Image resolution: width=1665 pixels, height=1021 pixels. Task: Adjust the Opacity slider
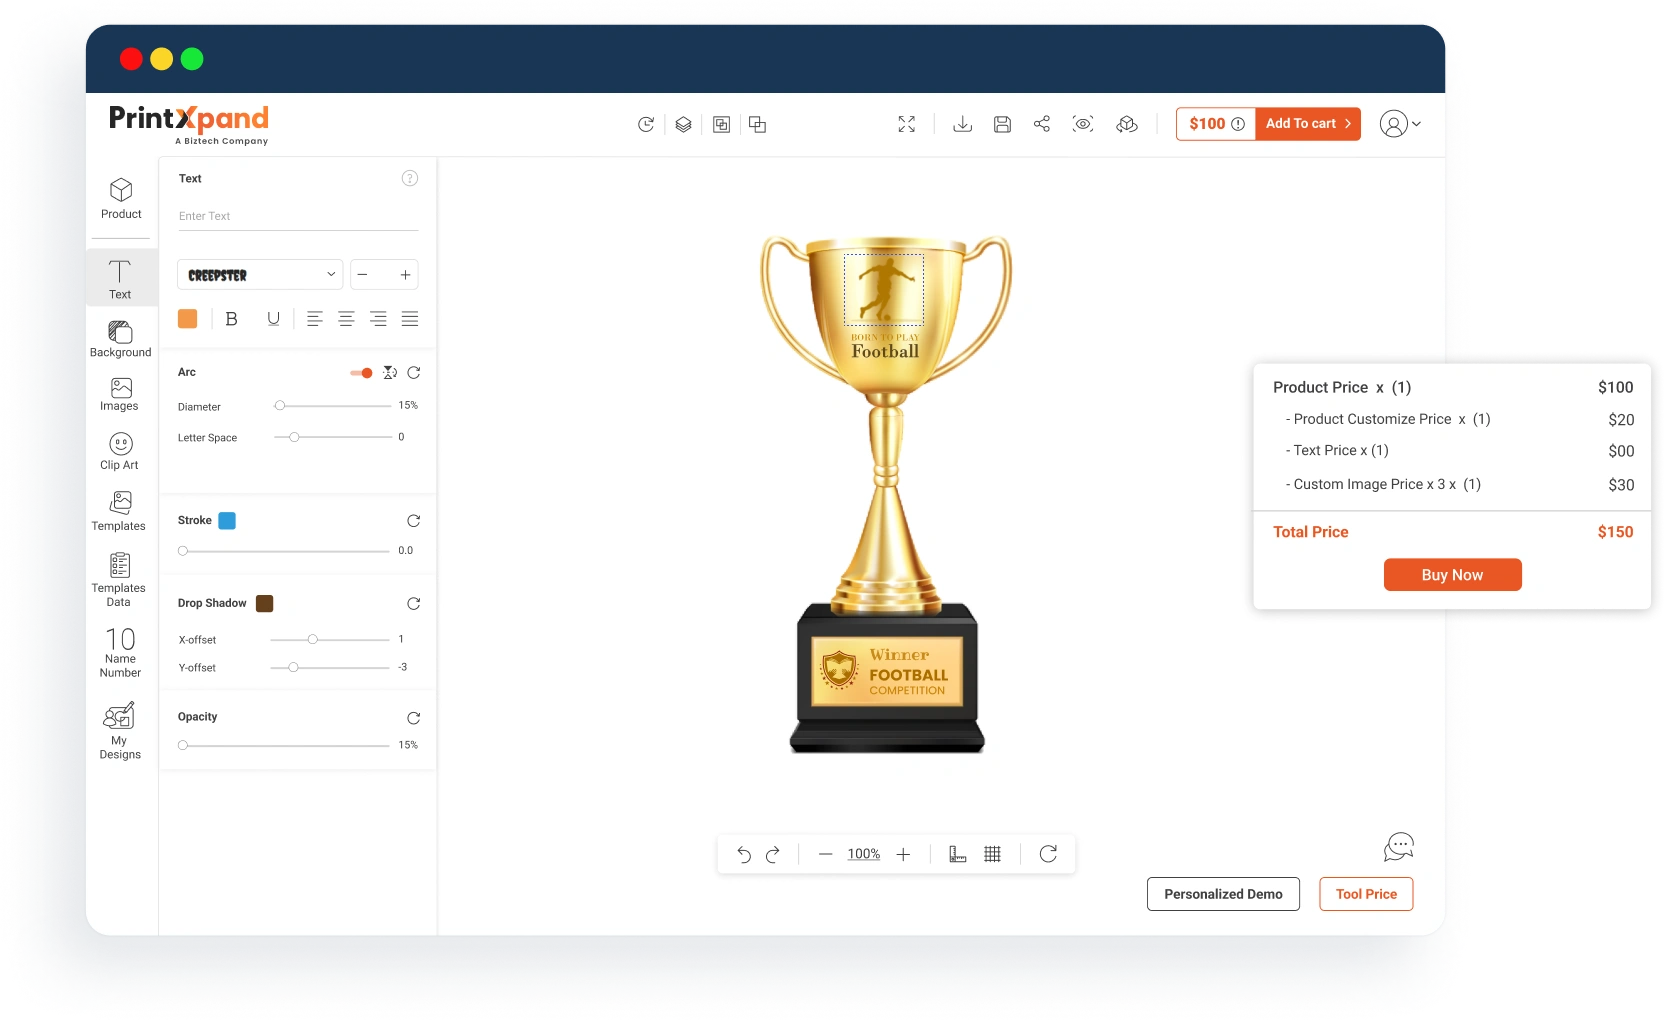pyautogui.click(x=284, y=745)
